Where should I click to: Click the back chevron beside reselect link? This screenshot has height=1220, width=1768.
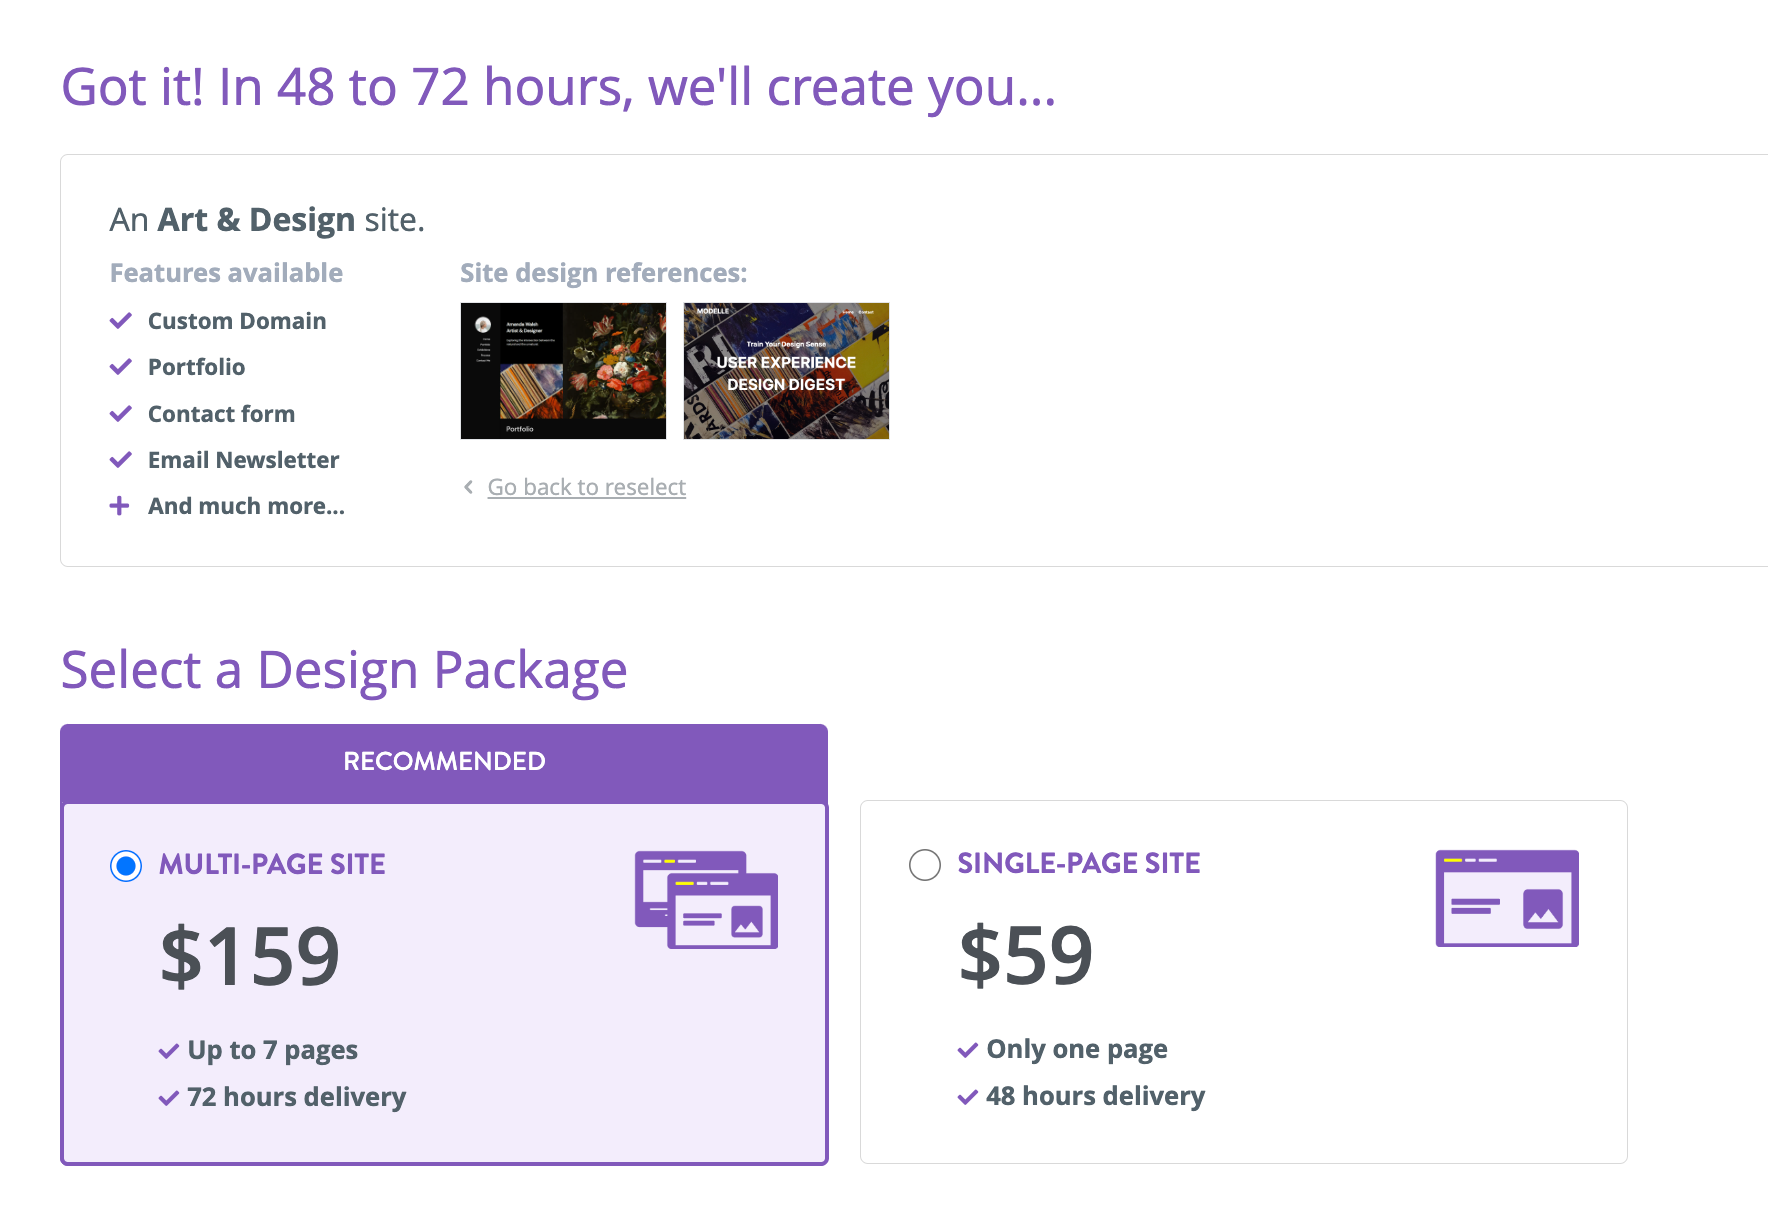(468, 487)
